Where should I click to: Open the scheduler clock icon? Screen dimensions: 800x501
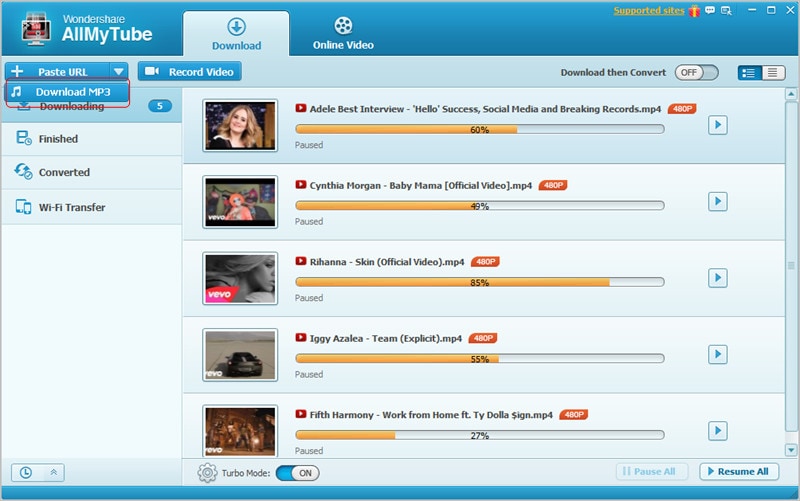tap(26, 472)
